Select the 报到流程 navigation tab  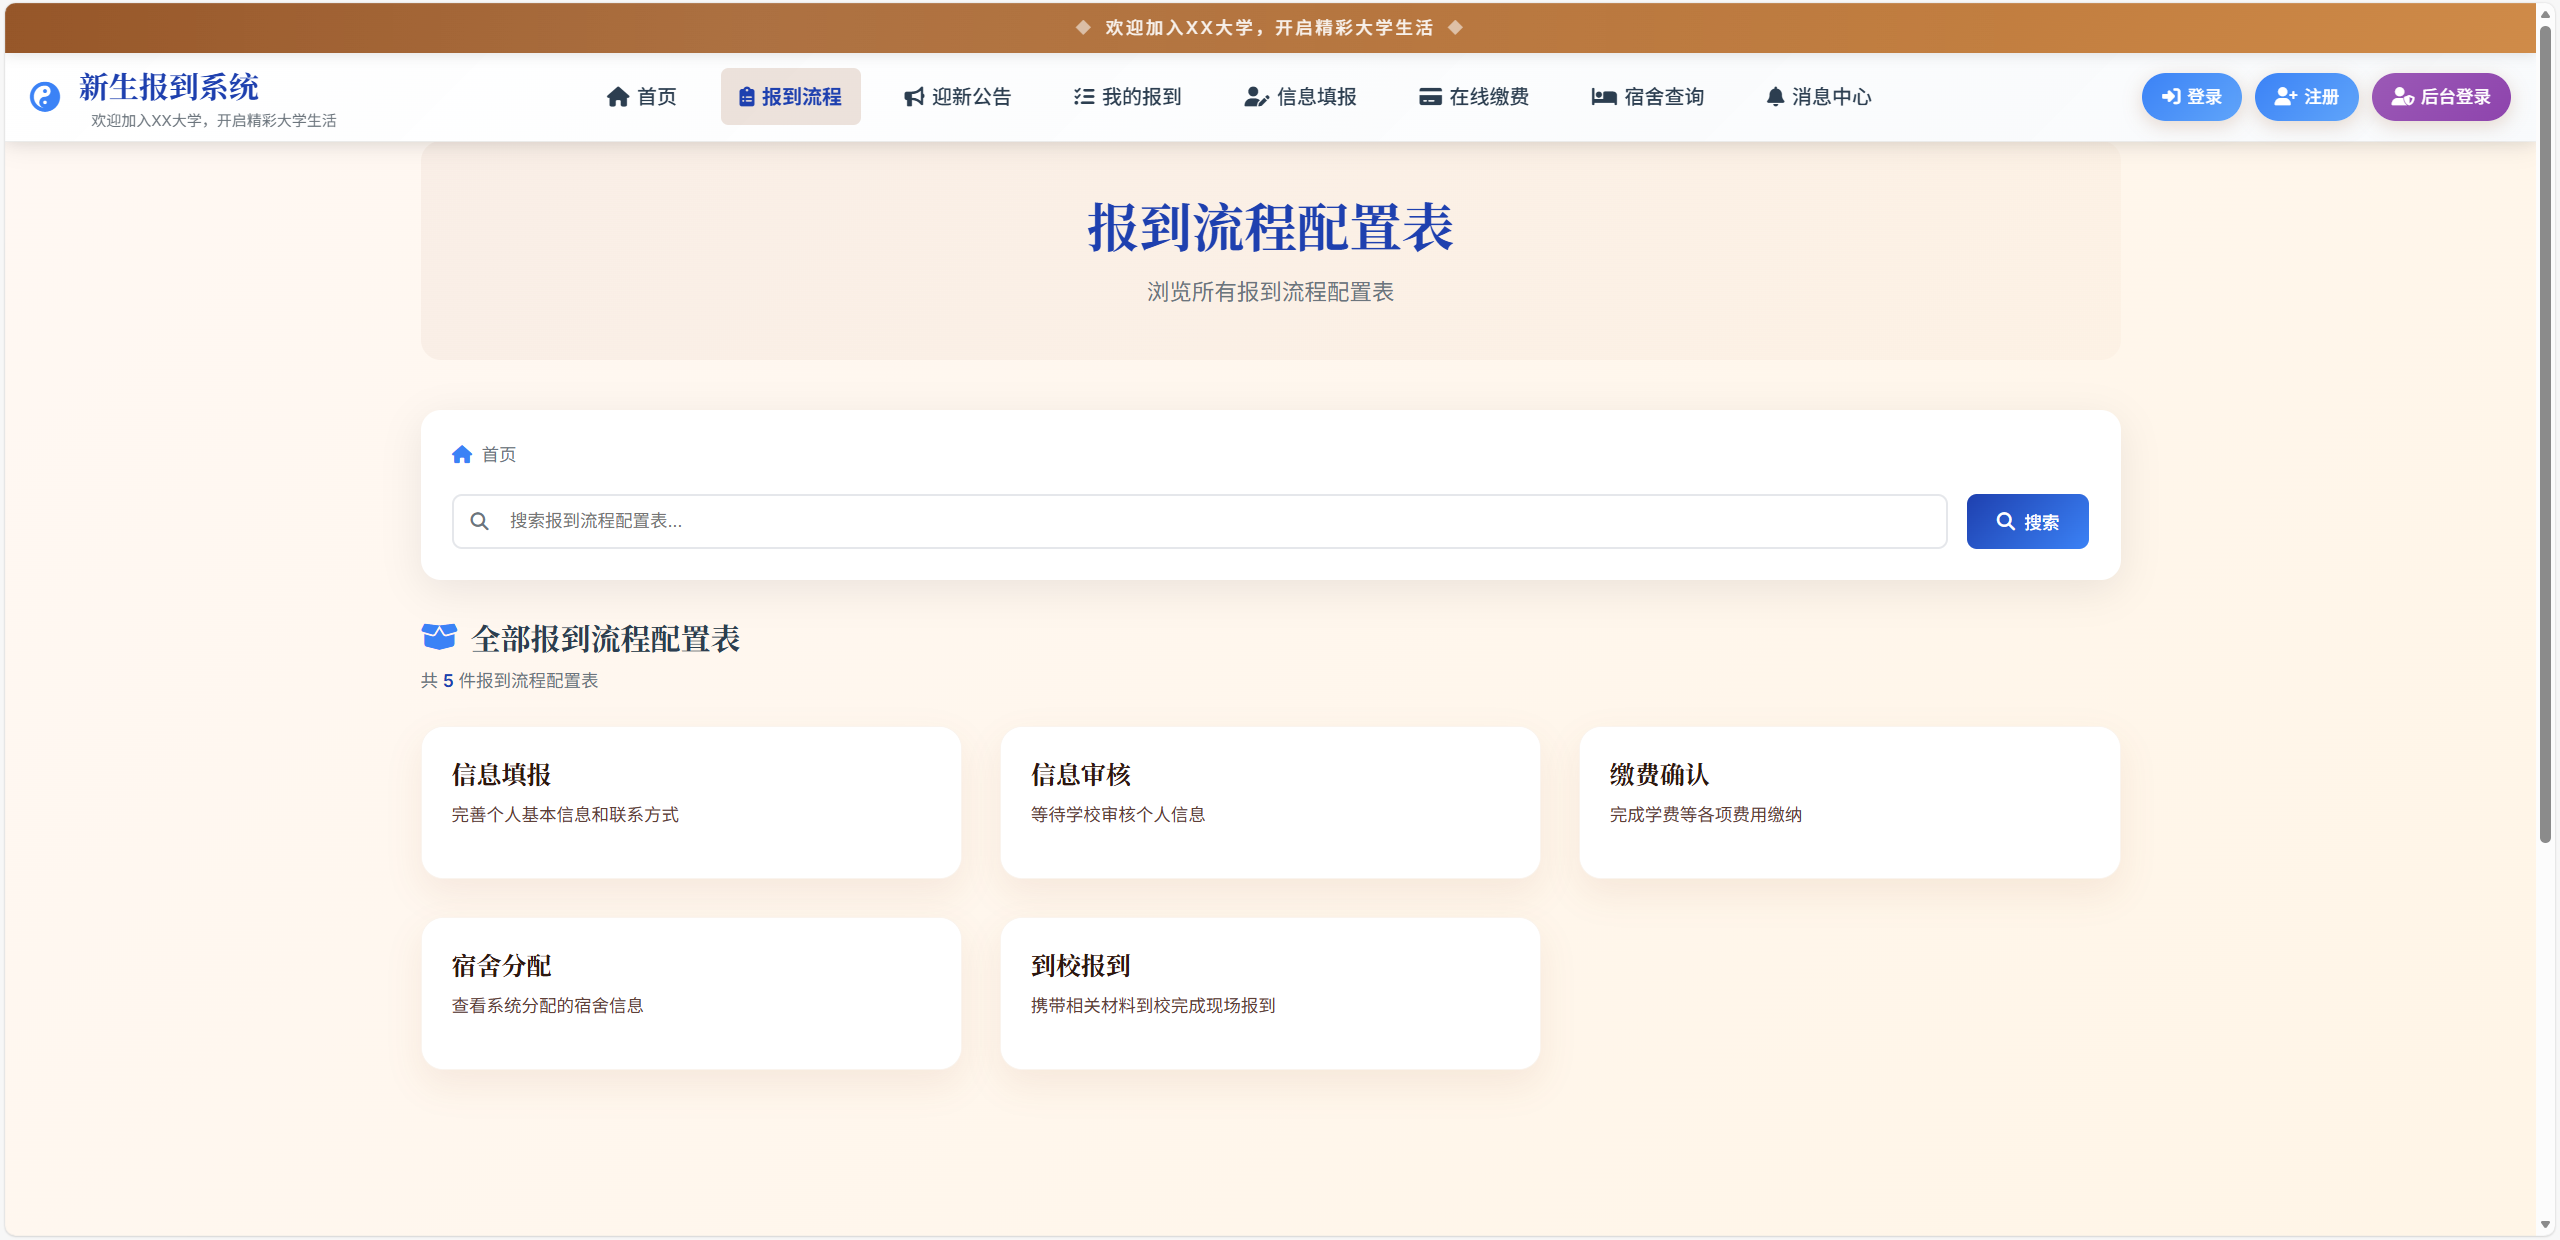tap(790, 97)
